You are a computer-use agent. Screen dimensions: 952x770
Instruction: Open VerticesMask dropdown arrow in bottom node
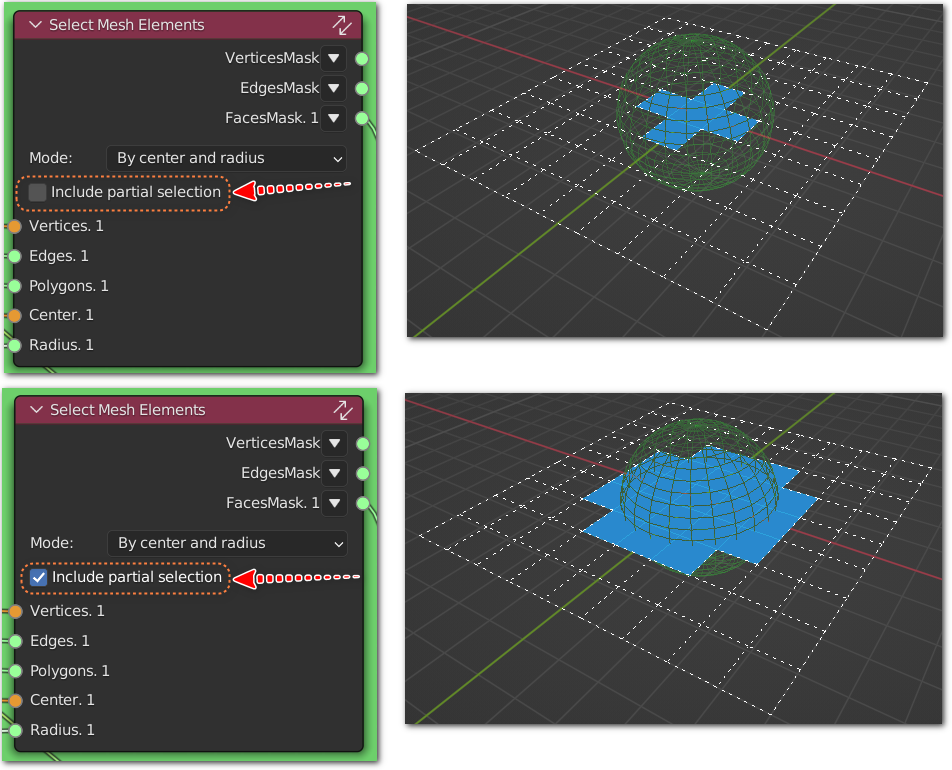click(x=335, y=443)
